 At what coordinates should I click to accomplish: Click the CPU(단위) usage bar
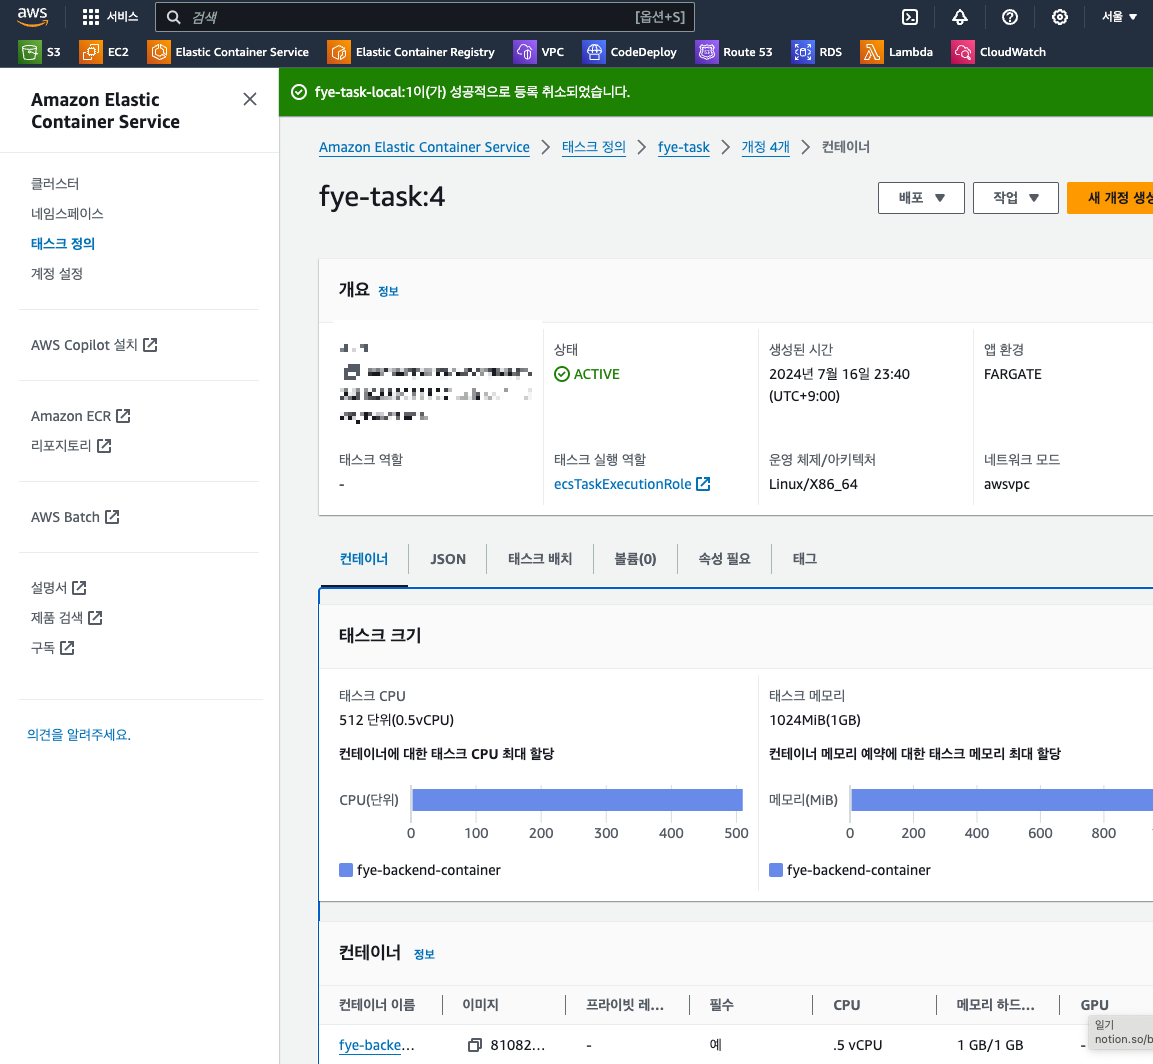577,800
